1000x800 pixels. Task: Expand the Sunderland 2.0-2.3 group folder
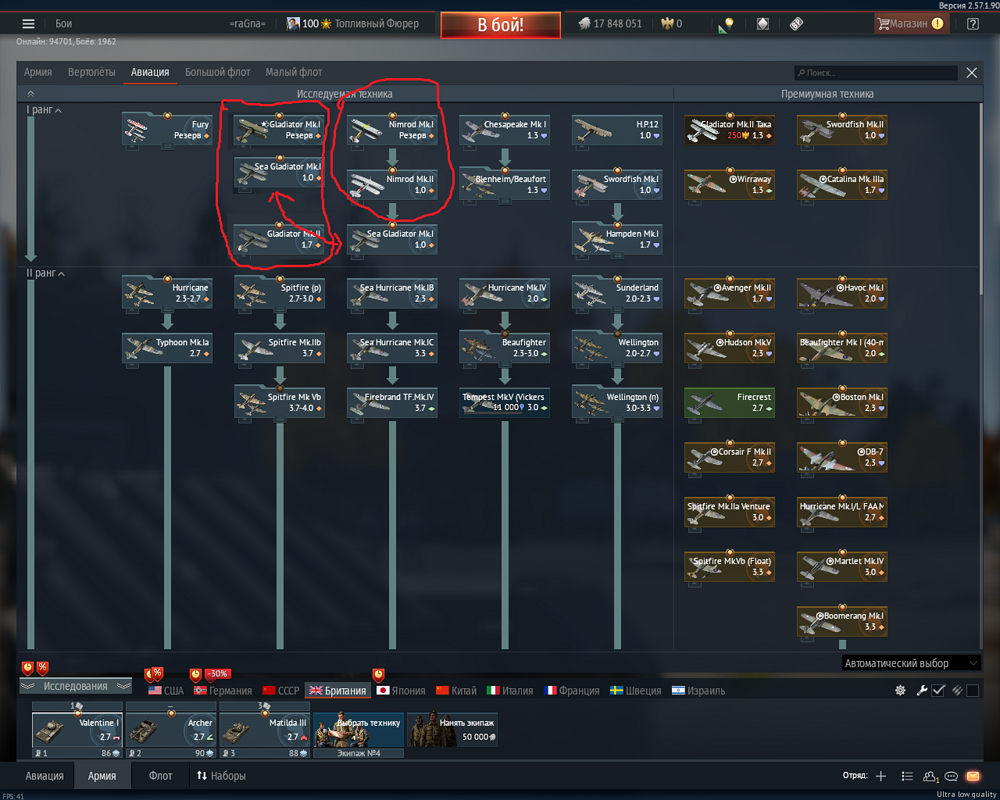(x=617, y=293)
